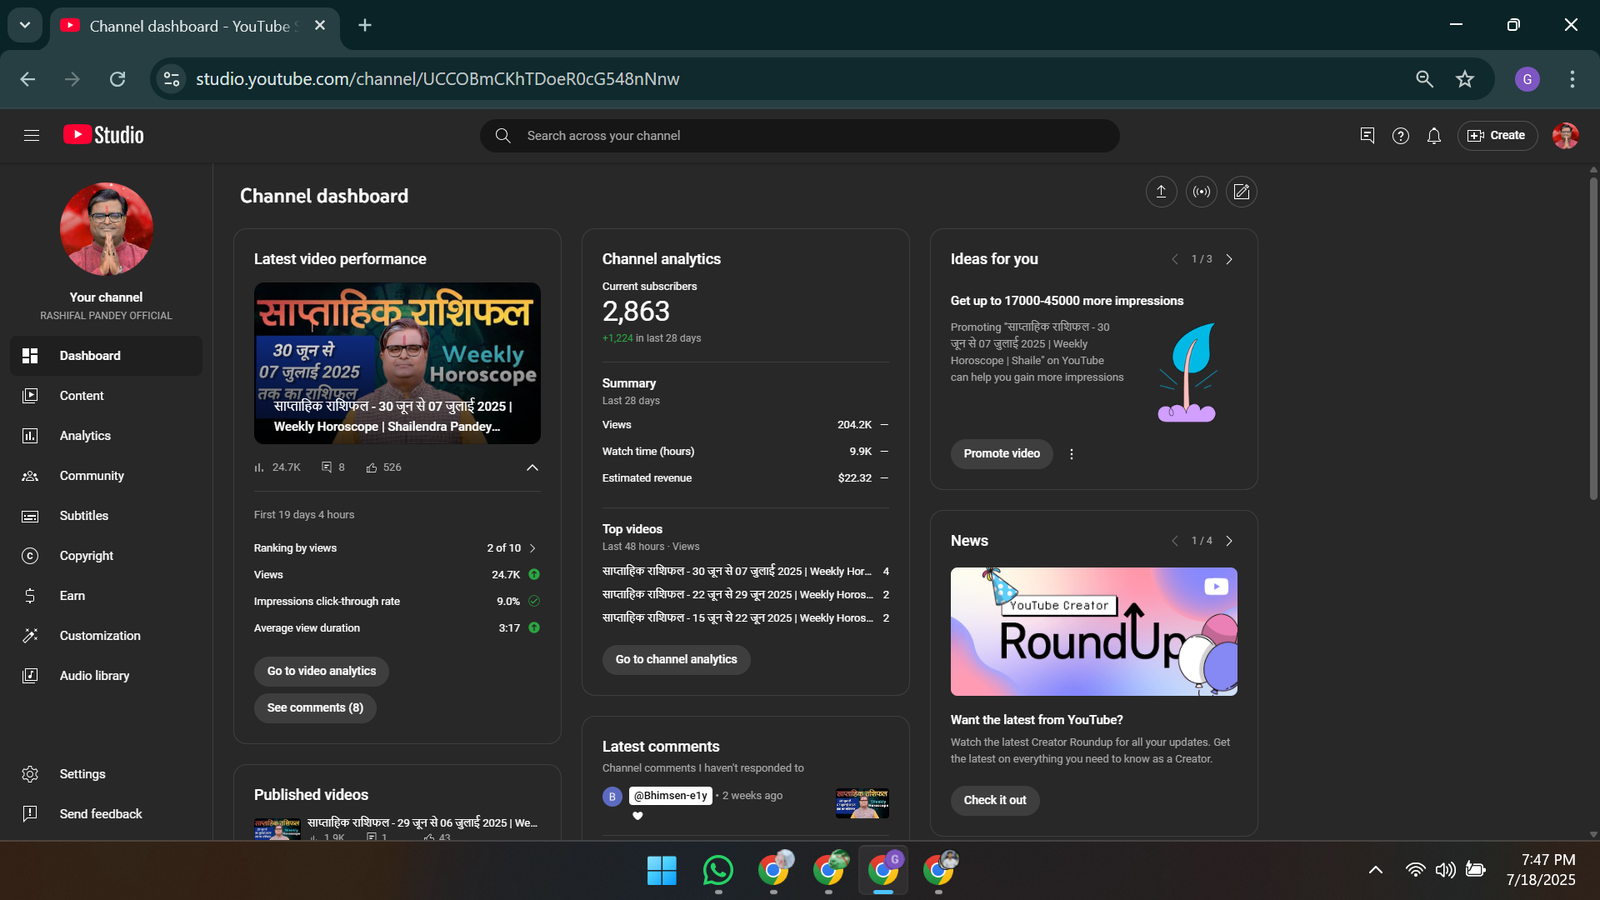Viewport: 1600px width, 900px height.
Task: Open Analytics in the sidebar
Action: click(106, 436)
